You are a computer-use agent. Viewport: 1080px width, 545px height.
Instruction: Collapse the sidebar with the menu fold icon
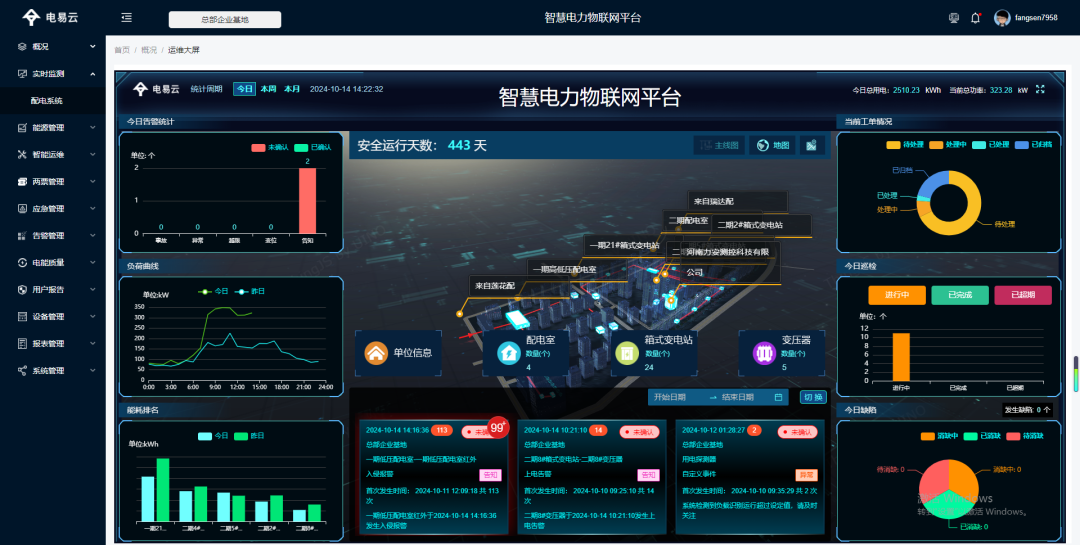(126, 18)
